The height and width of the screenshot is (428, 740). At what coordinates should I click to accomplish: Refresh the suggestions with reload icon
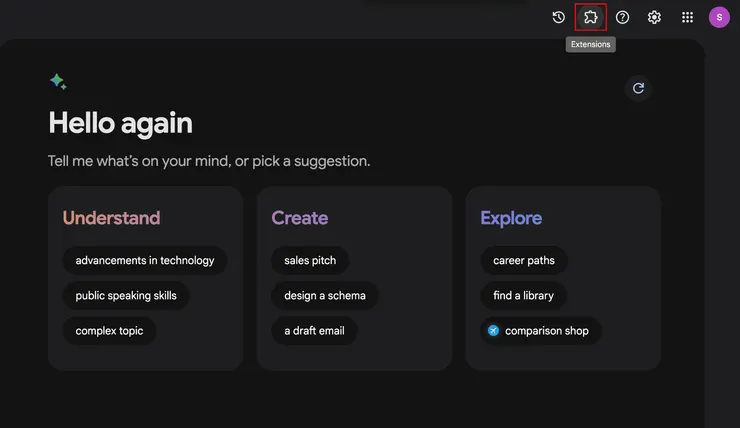pos(638,88)
